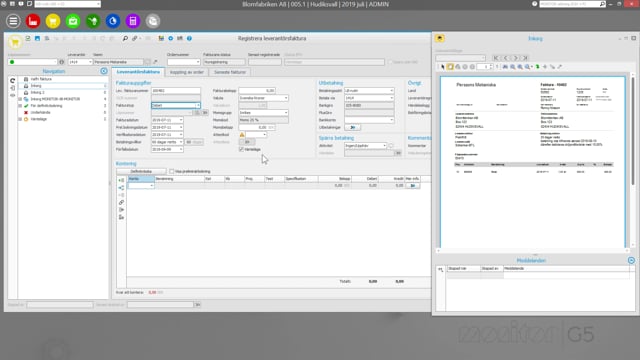This screenshot has height=360, width=640.
Task: Select Inkorg in the Navigation tree
Action: click(36, 86)
